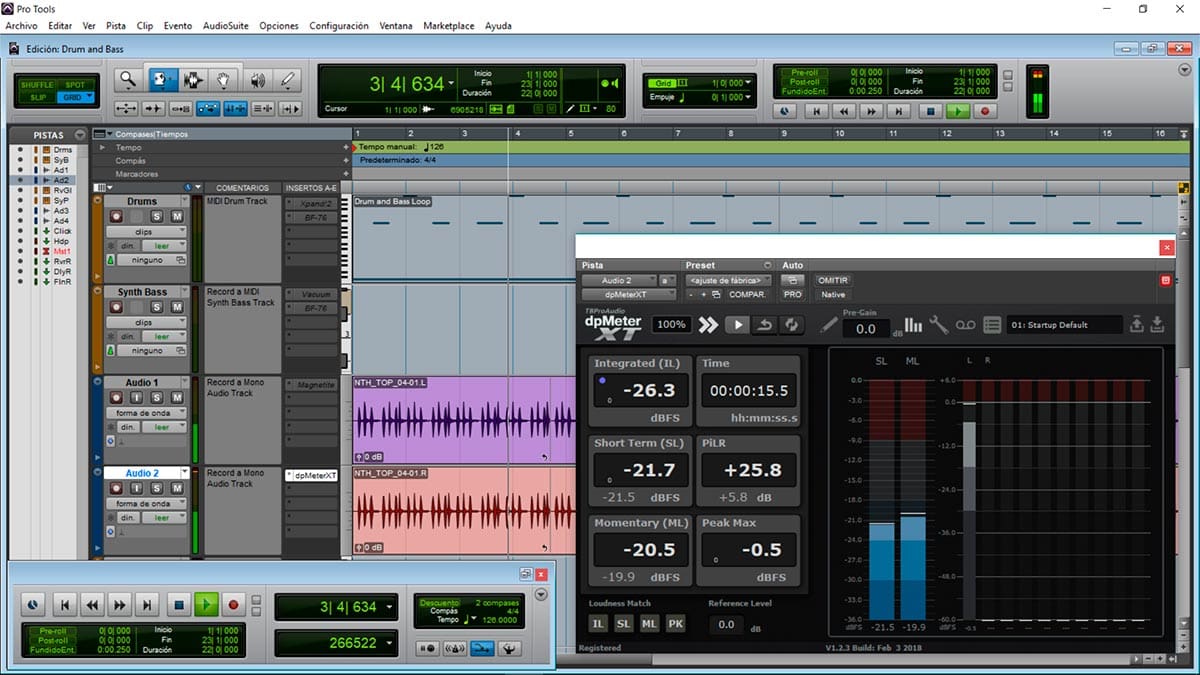The image size is (1200, 675).
Task: Click the IL loudness match button
Action: coord(598,623)
